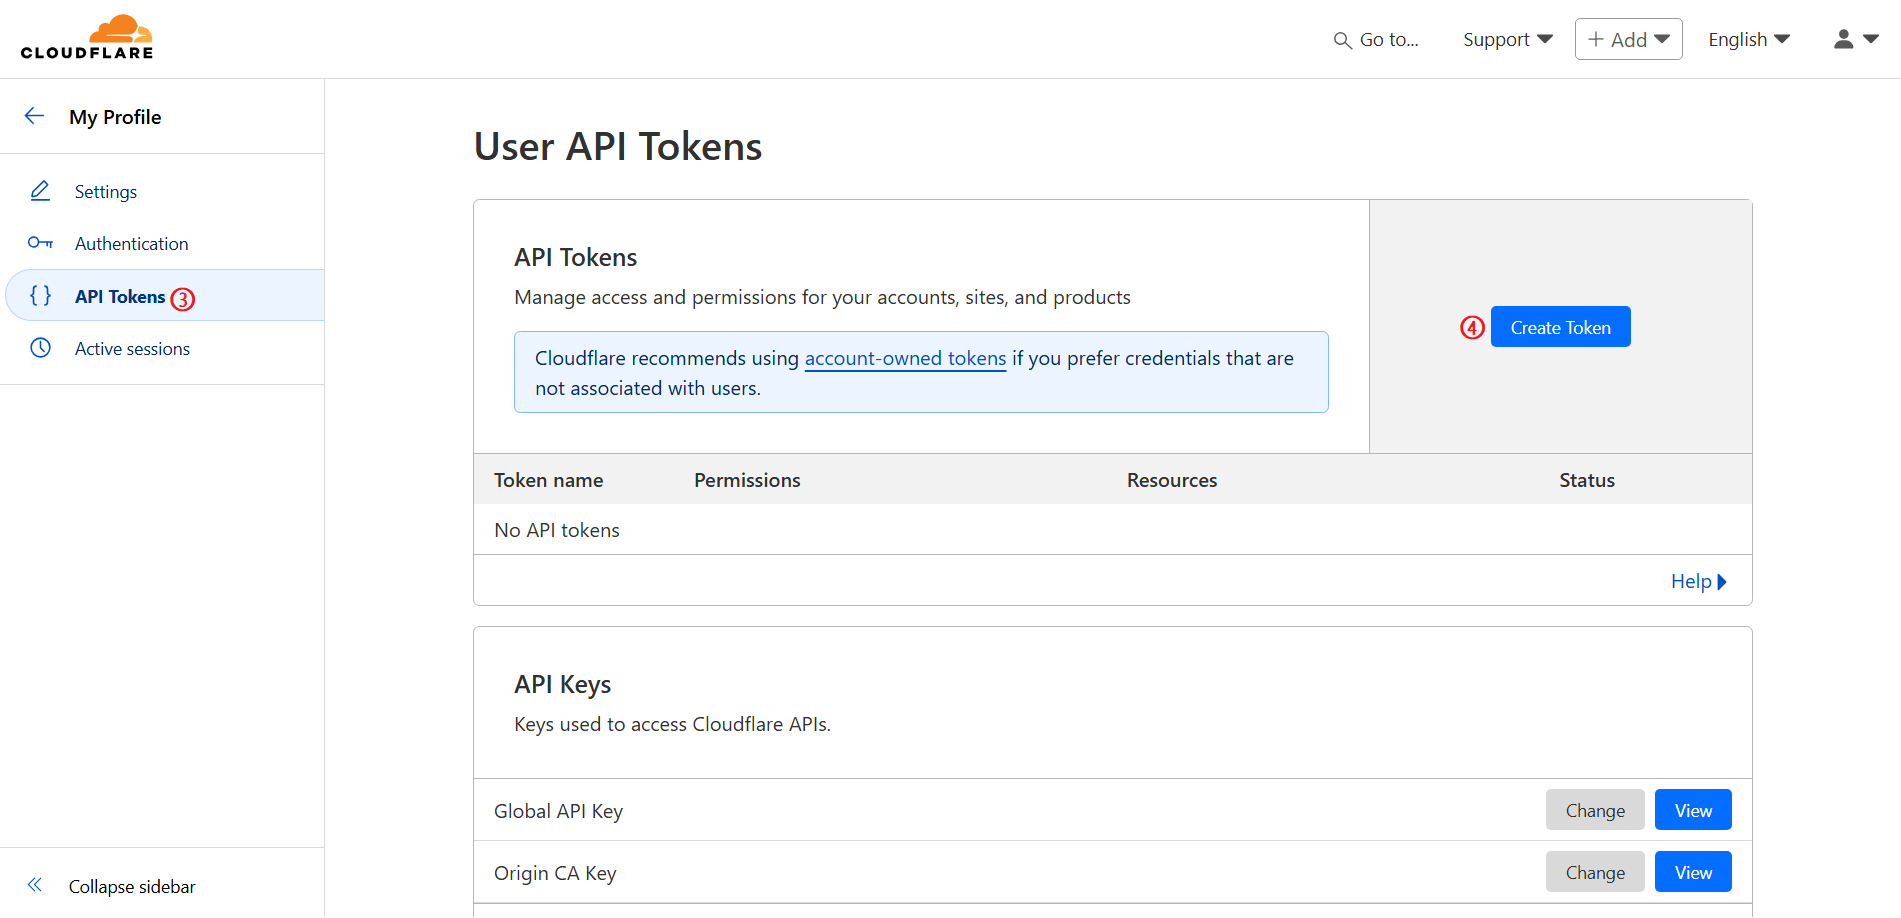Click the Permissions column header
Viewport: 1901px width, 918px height.
(747, 480)
